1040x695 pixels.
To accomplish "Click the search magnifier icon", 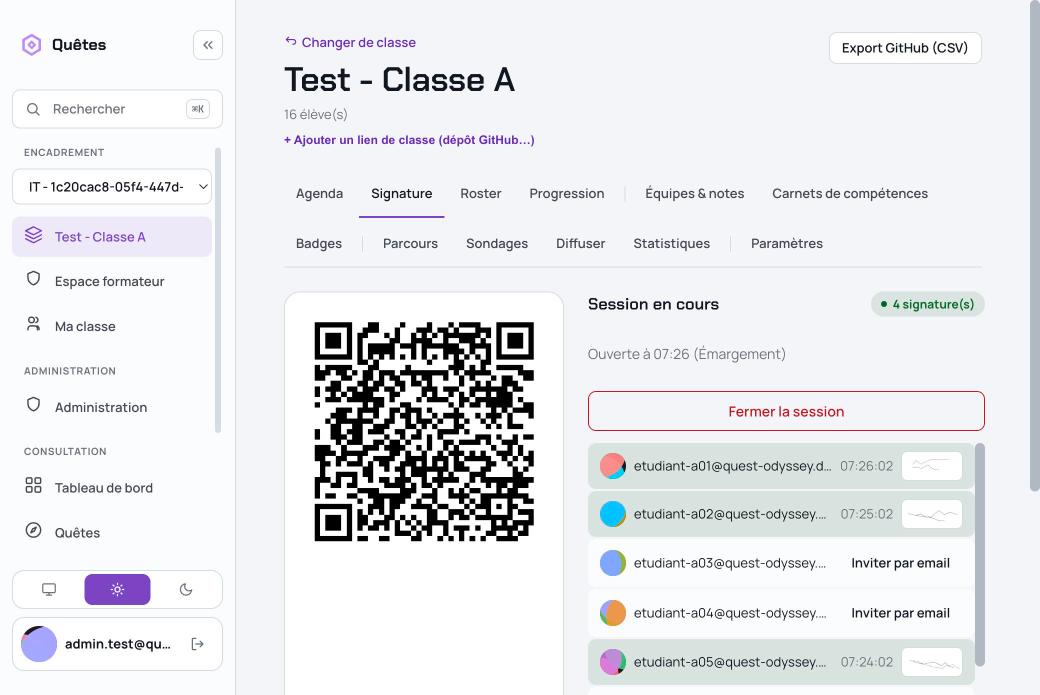I will pos(33,109).
